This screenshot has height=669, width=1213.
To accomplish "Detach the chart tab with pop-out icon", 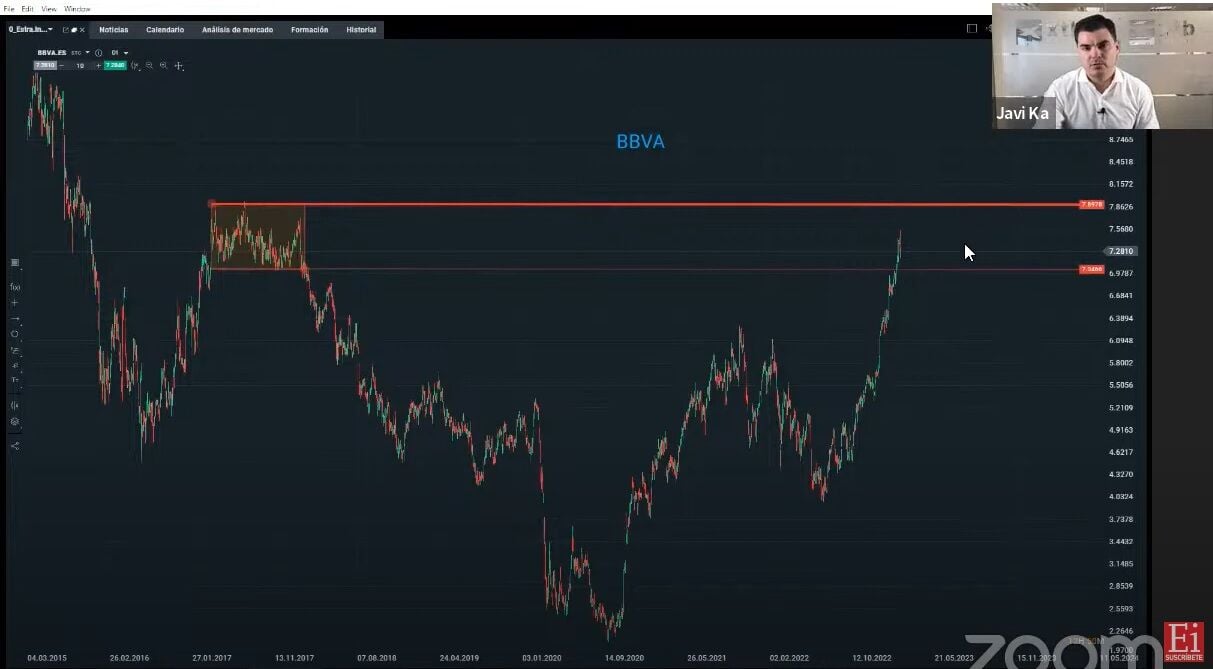I will [x=66, y=30].
